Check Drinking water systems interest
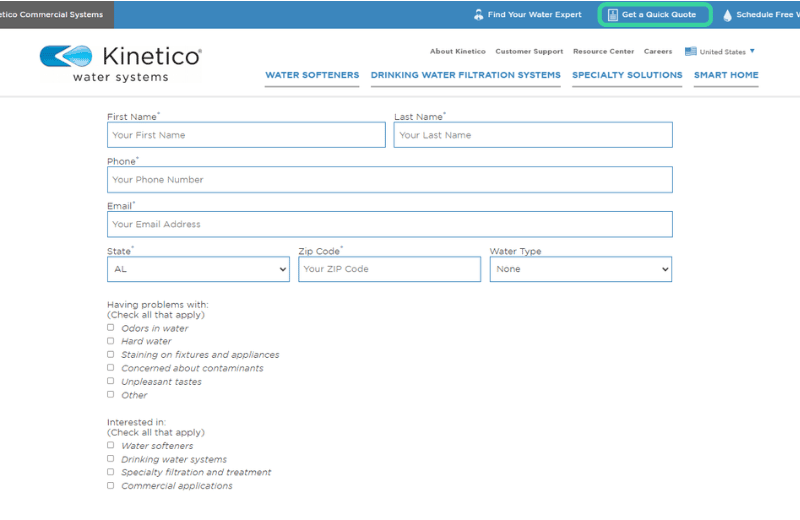Screen dimensions: 800x520 point(110,458)
